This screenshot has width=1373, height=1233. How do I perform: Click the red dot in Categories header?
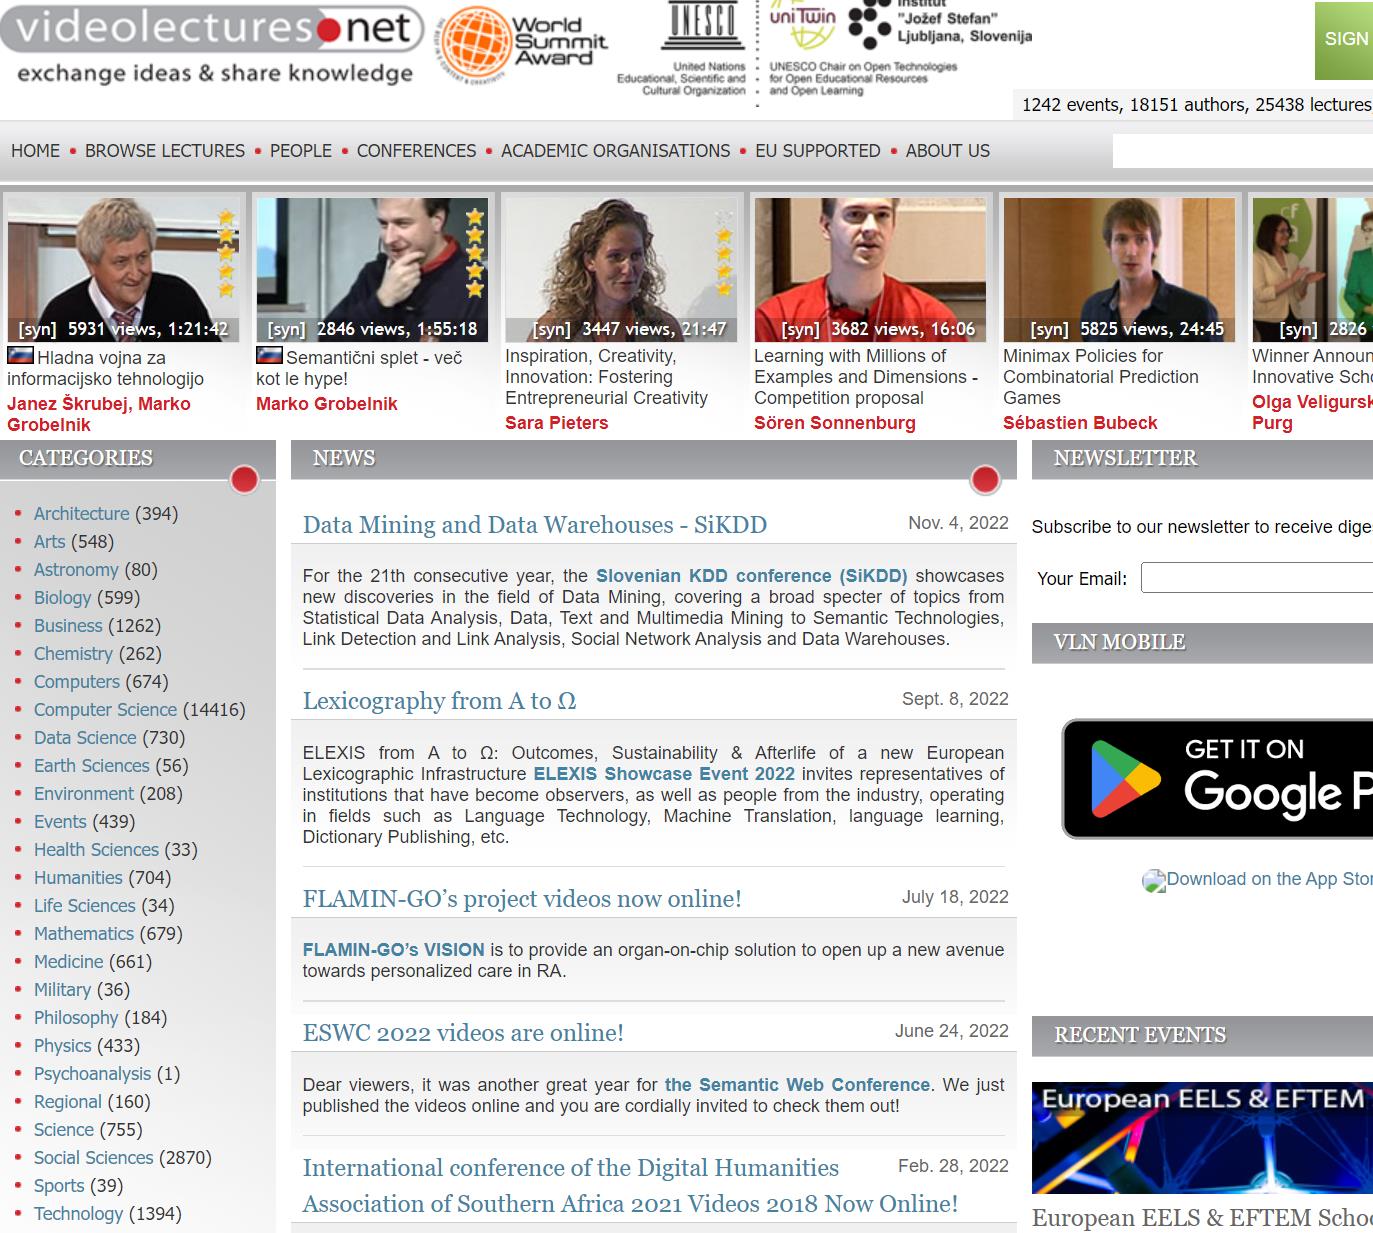245,480
